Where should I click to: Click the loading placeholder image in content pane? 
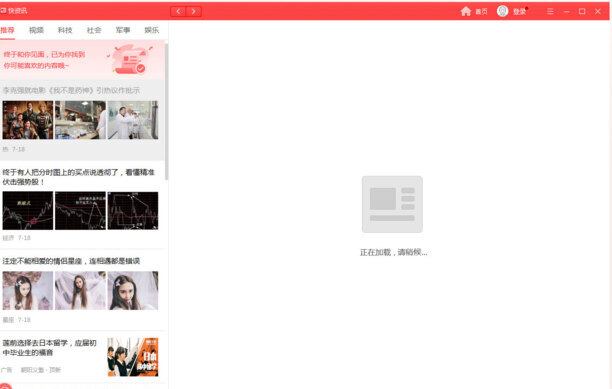[x=392, y=204]
